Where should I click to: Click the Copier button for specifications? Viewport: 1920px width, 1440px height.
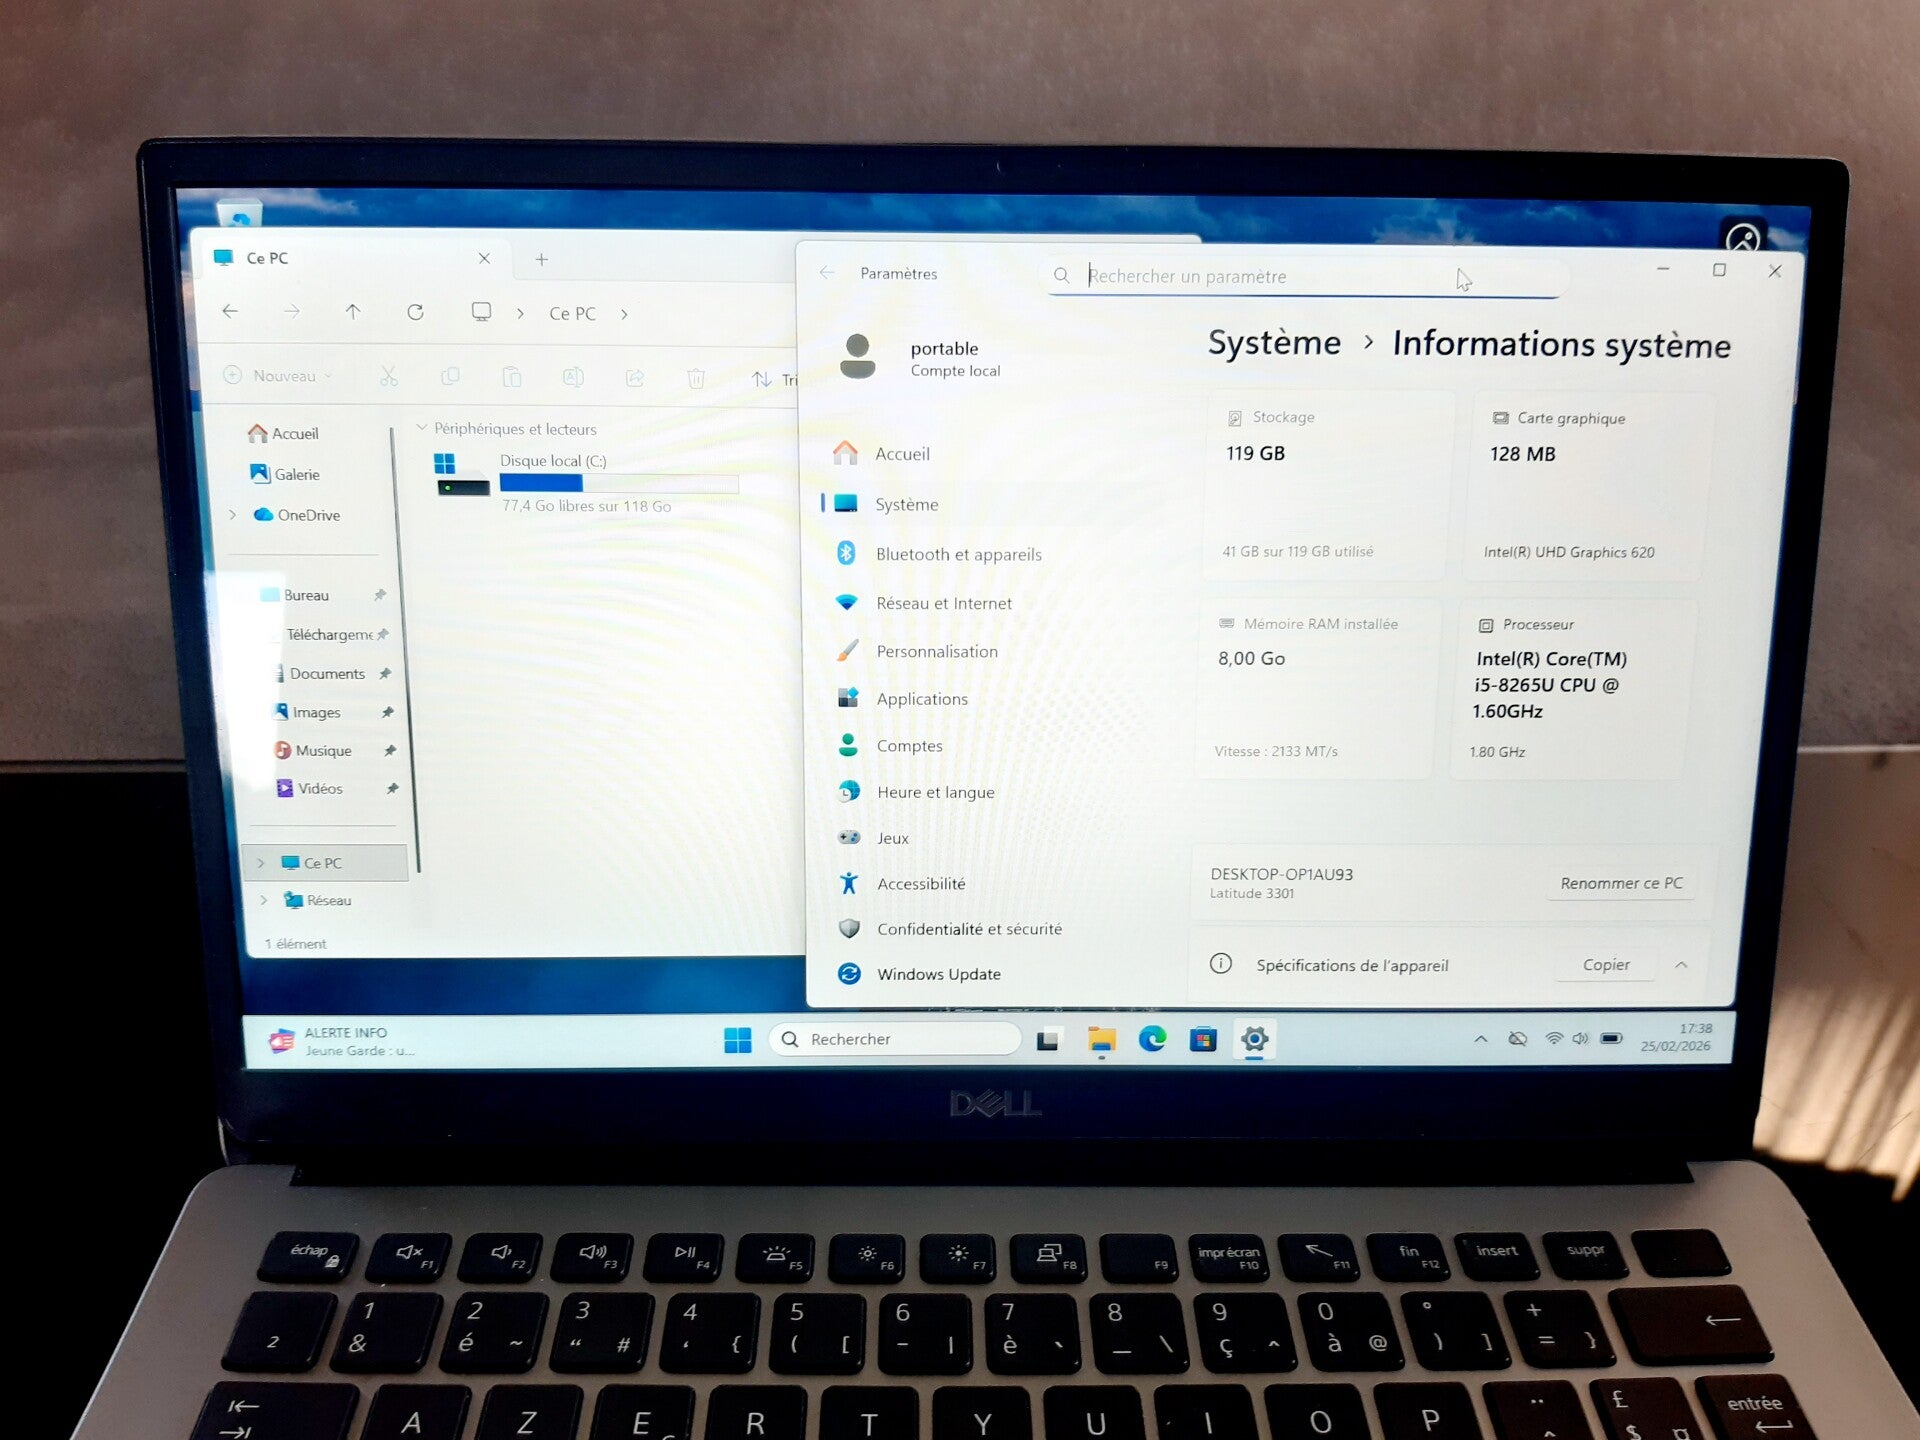click(1605, 965)
